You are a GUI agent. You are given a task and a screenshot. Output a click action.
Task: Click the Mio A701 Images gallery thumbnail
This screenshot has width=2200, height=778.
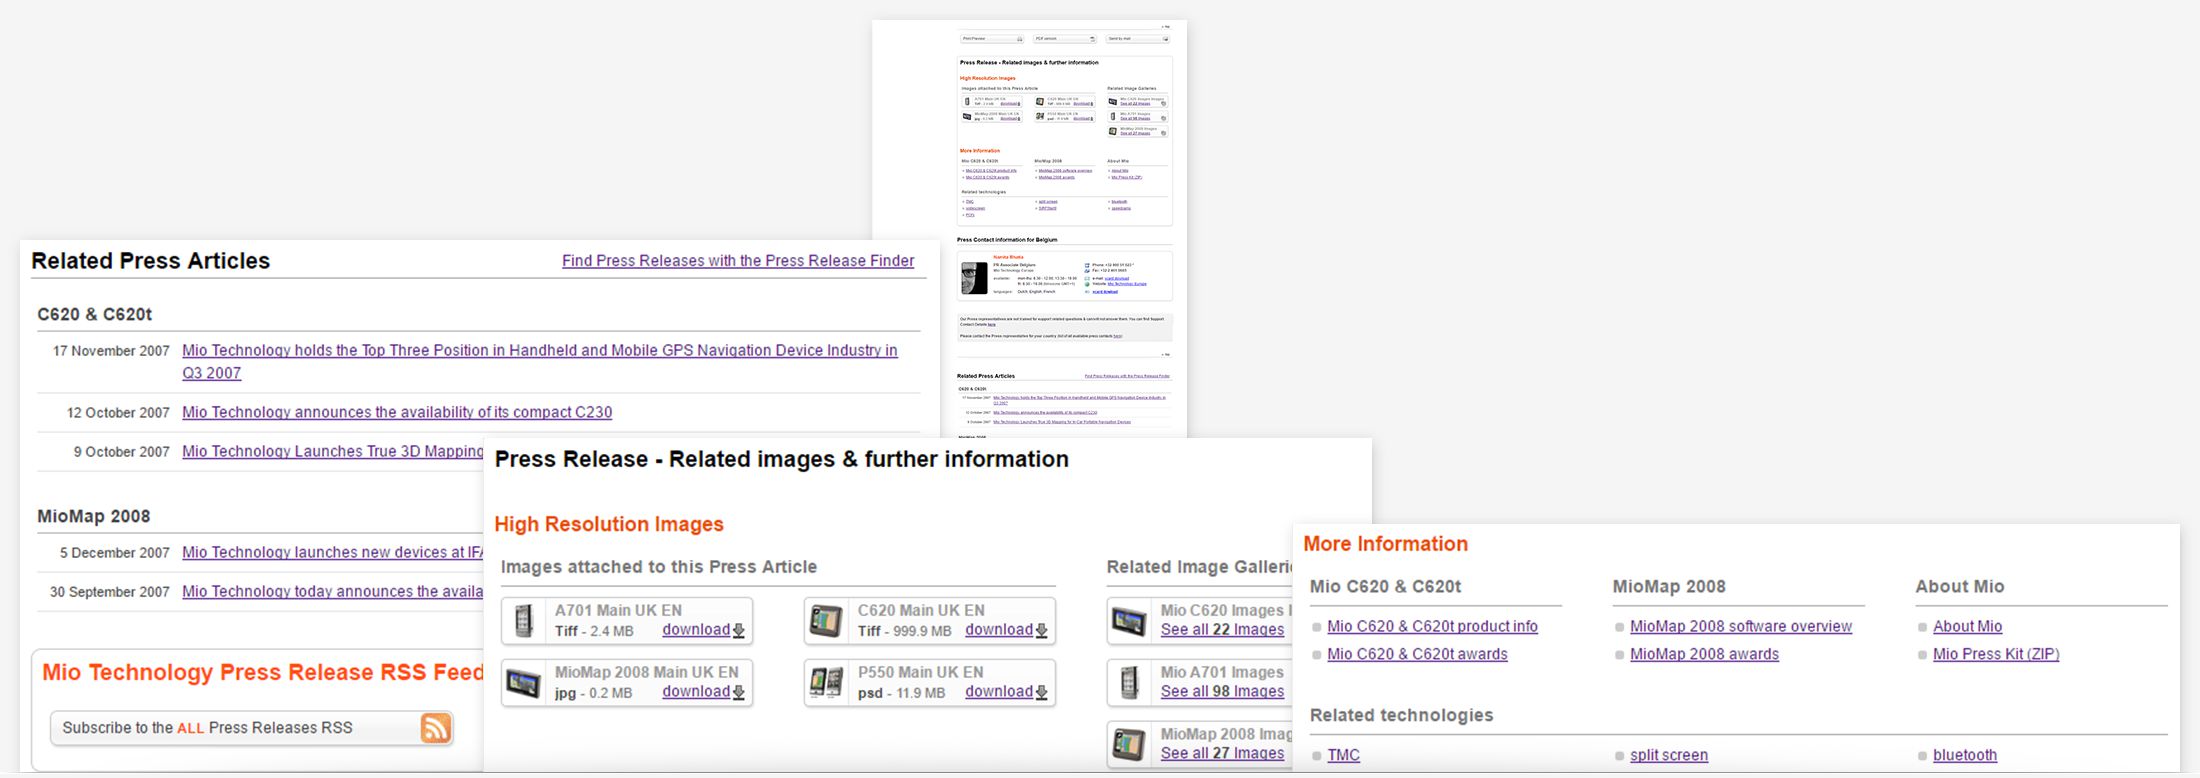pos(1129,683)
